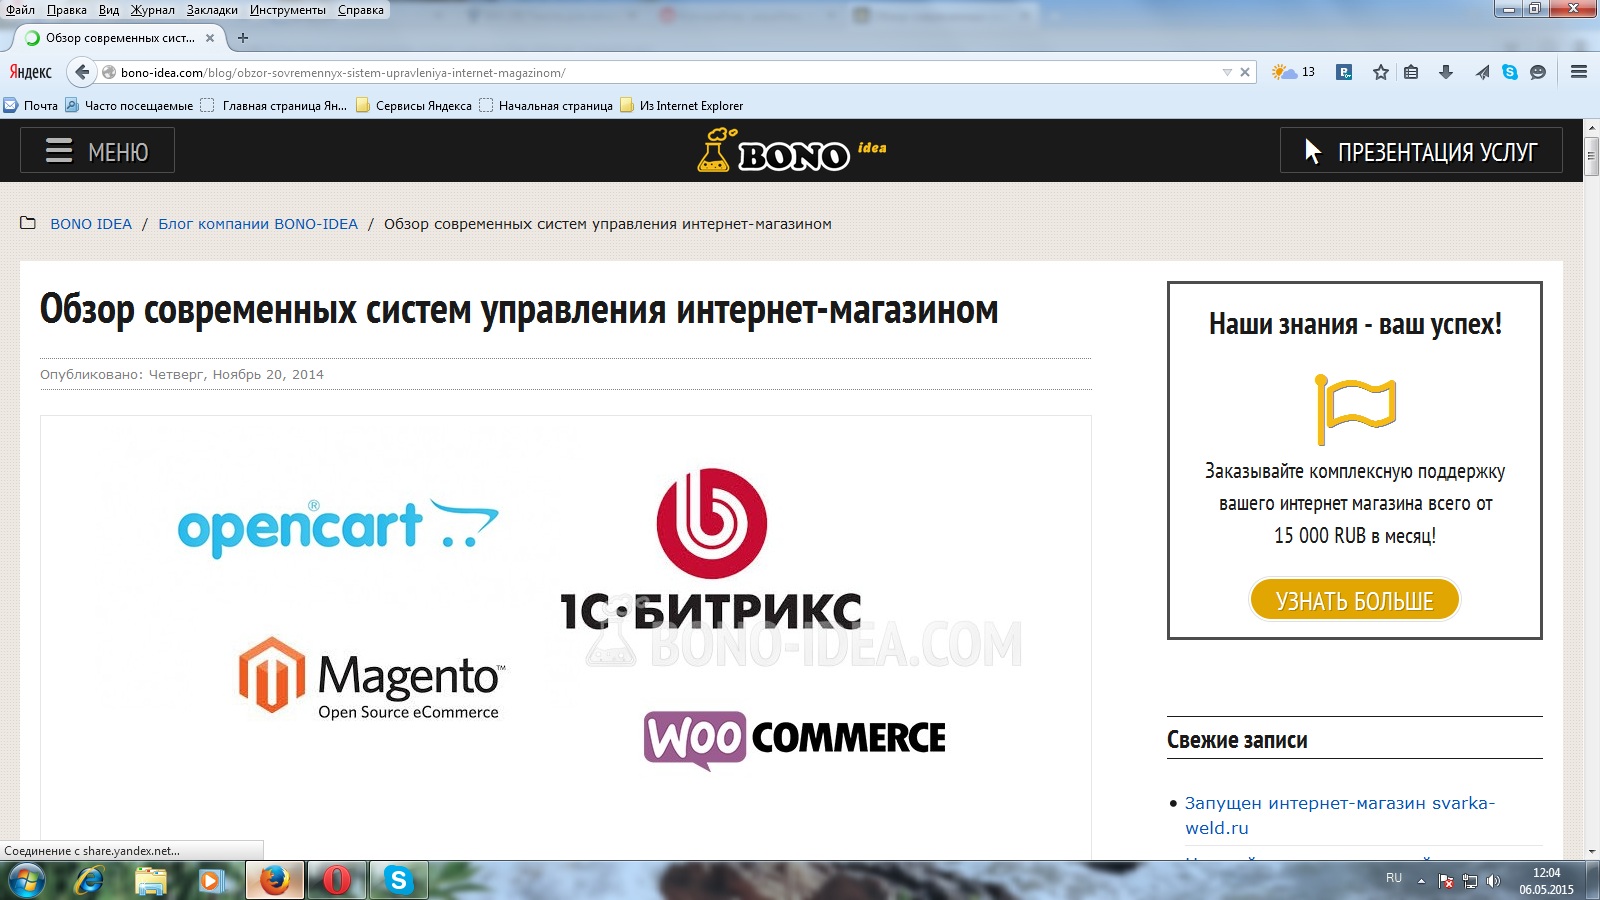
Task: Click the paper plane share icon
Action: (x=1482, y=72)
